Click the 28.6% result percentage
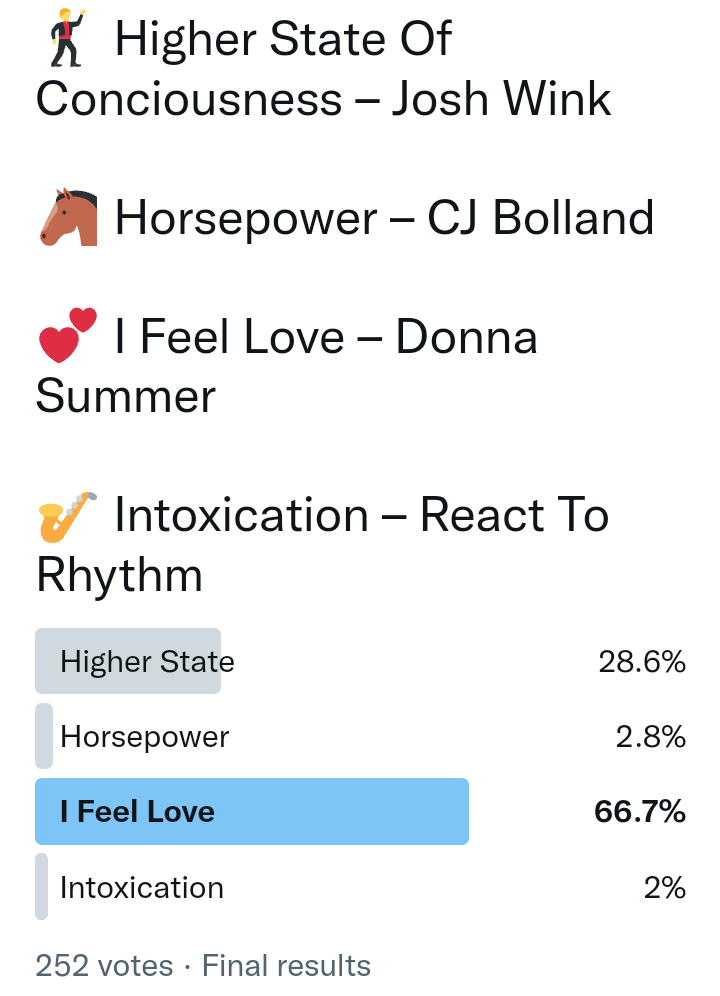 click(642, 661)
